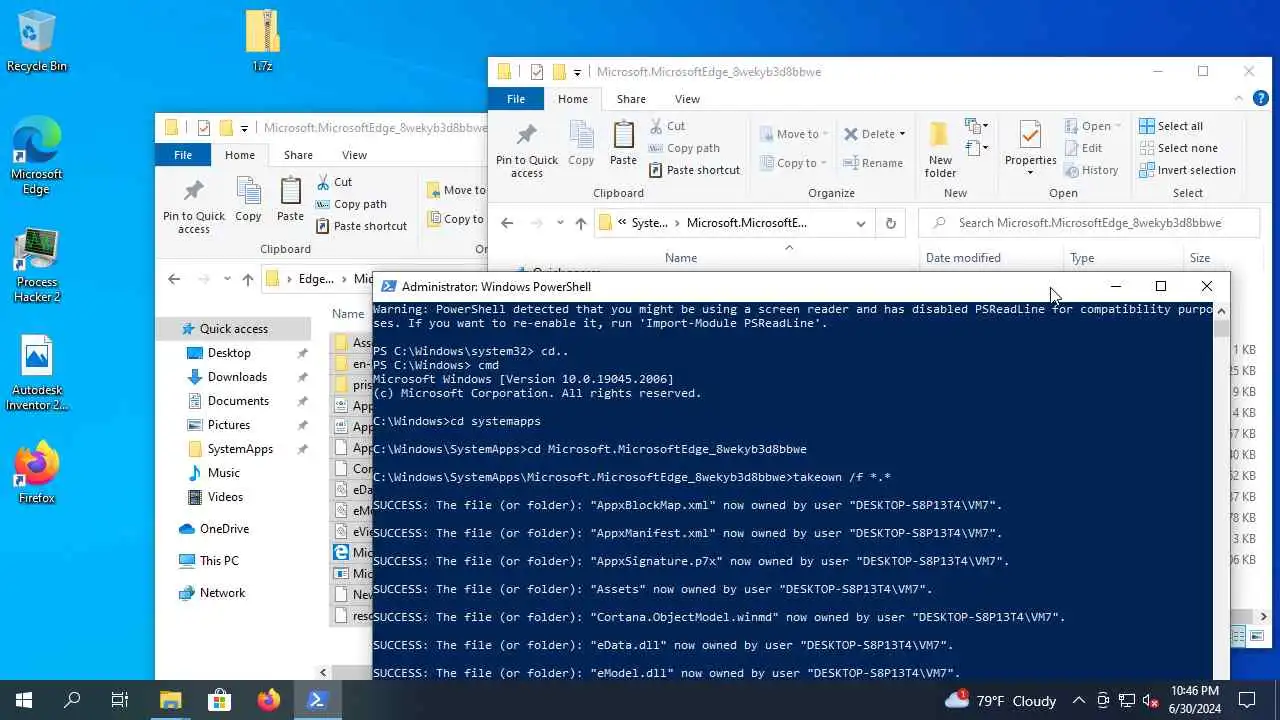Click Paste in the background Explorer ribbon

coord(290,199)
